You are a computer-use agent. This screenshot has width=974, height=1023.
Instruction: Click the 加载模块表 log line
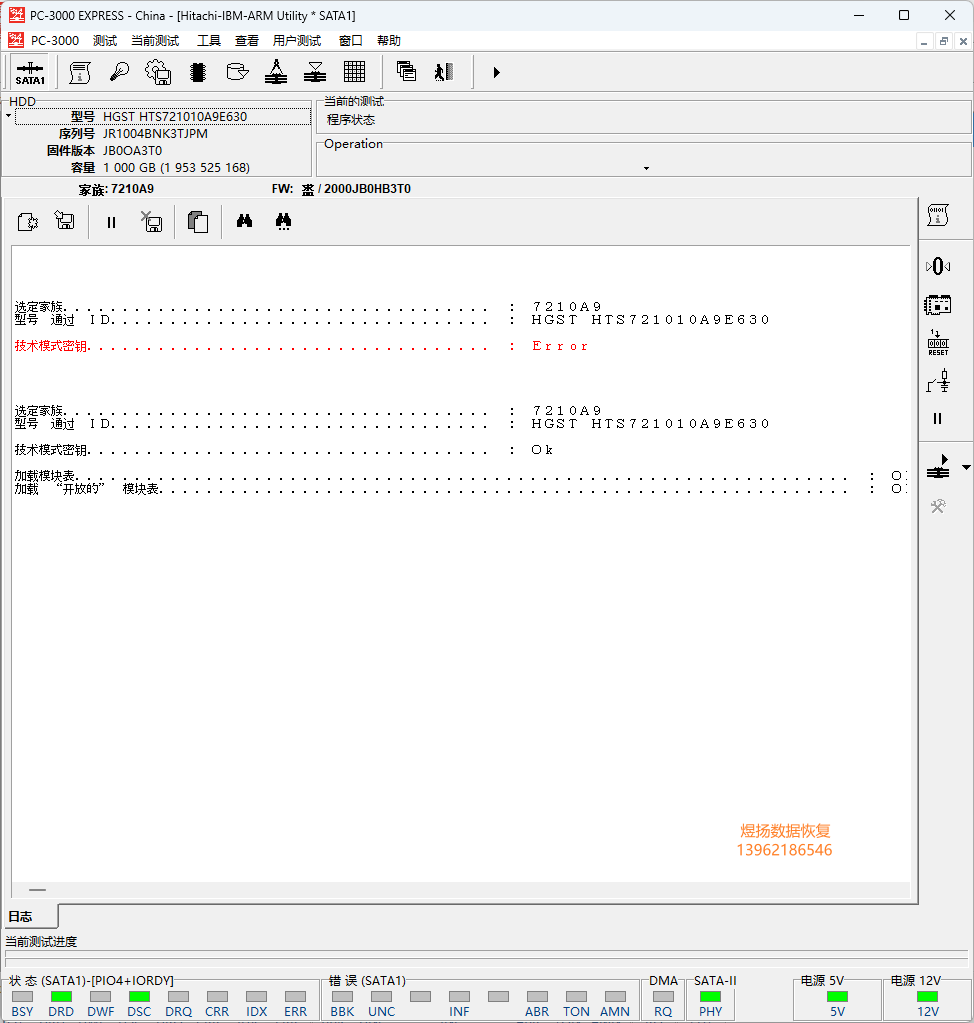[459, 476]
